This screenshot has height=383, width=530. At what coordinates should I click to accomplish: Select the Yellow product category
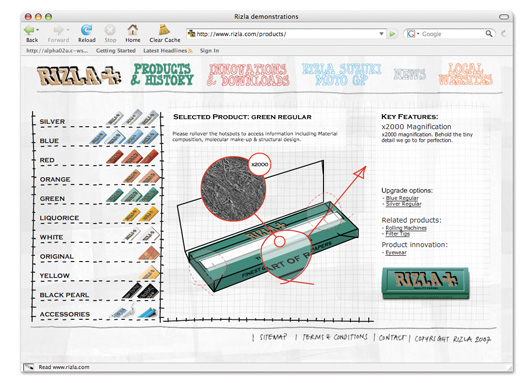pyautogui.click(x=96, y=273)
